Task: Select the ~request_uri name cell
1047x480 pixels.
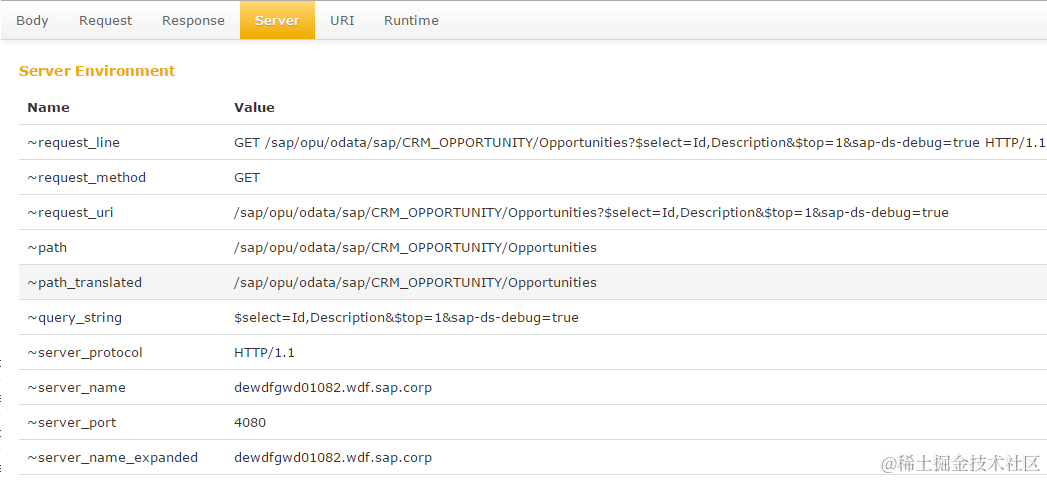Action: [70, 212]
